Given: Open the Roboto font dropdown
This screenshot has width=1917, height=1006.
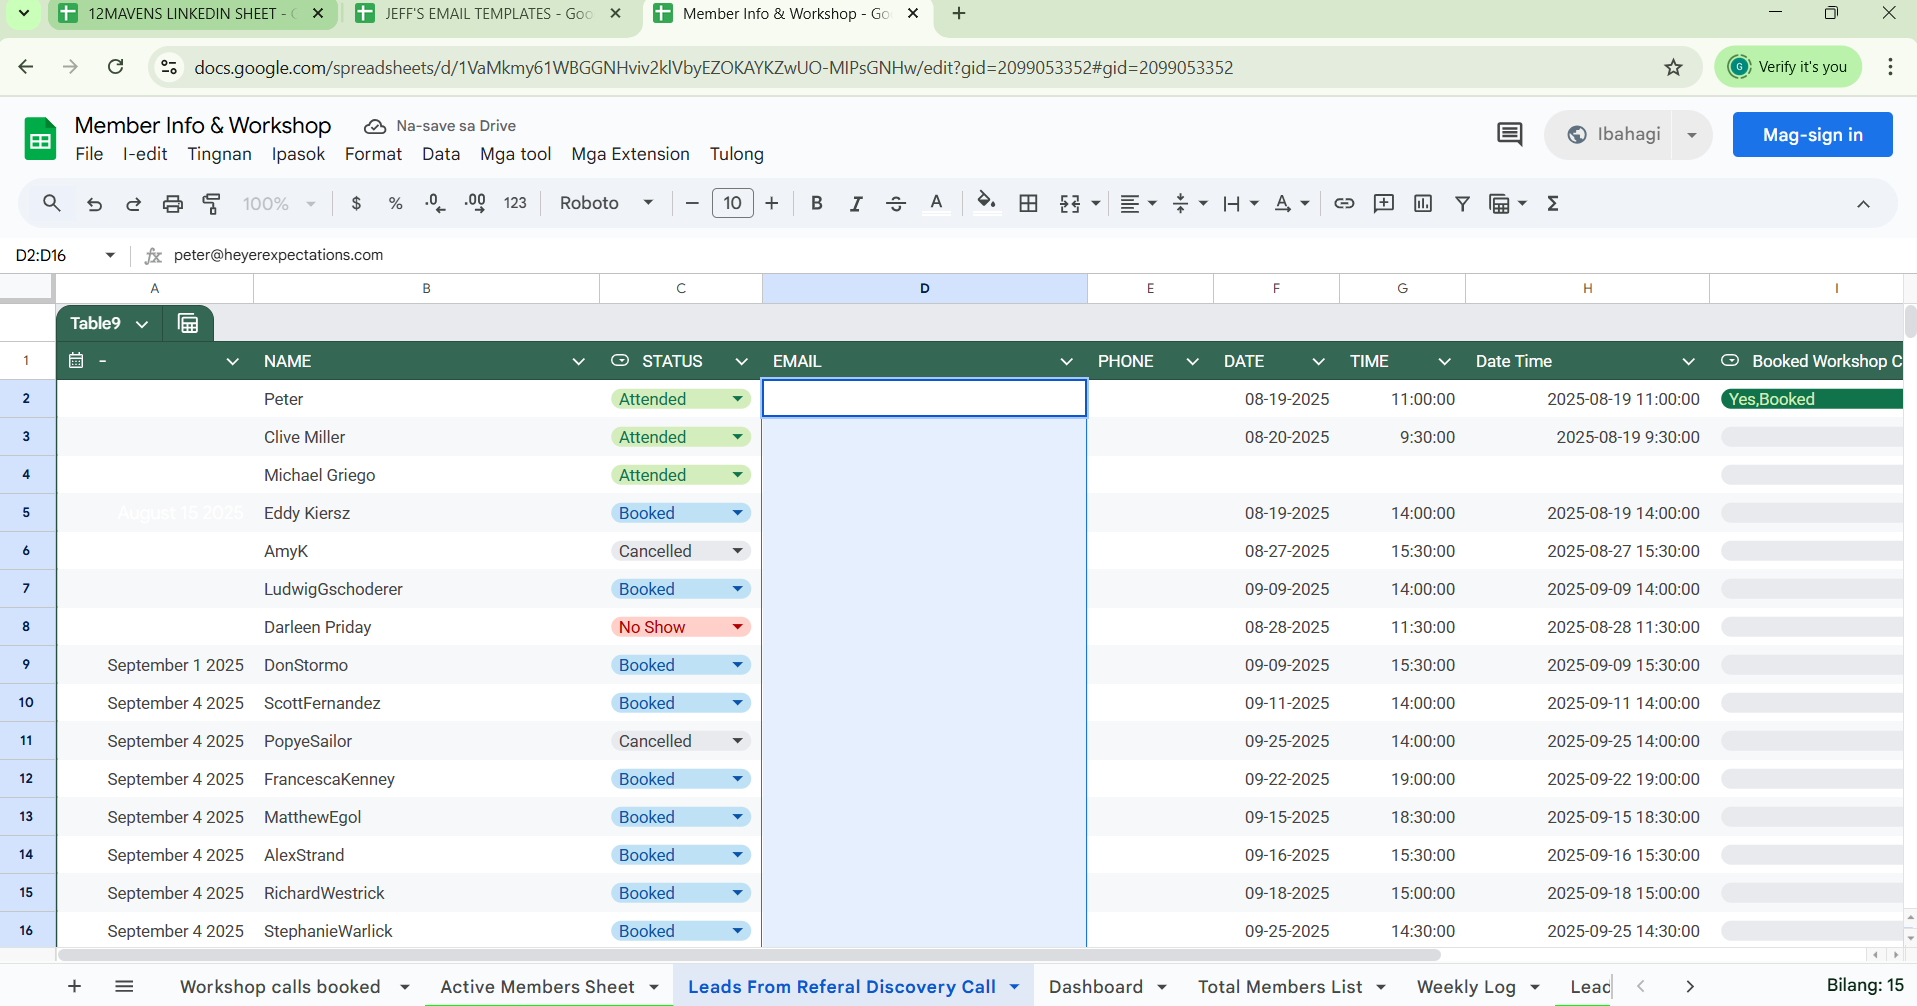Looking at the screenshot, I should click(x=605, y=204).
